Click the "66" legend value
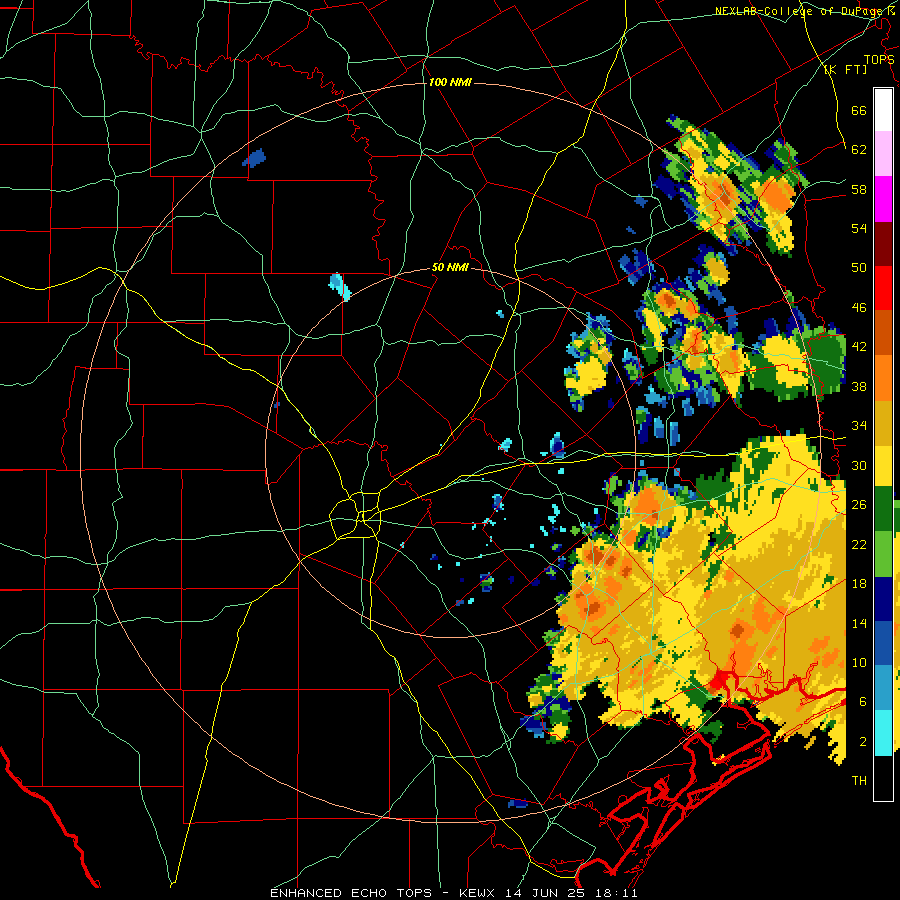900x900 pixels. pyautogui.click(x=859, y=110)
